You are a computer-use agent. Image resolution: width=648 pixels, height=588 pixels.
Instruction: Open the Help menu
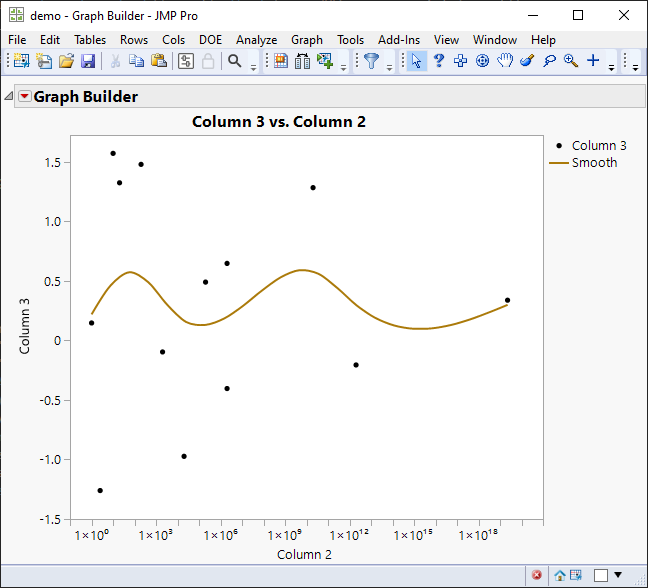point(543,40)
